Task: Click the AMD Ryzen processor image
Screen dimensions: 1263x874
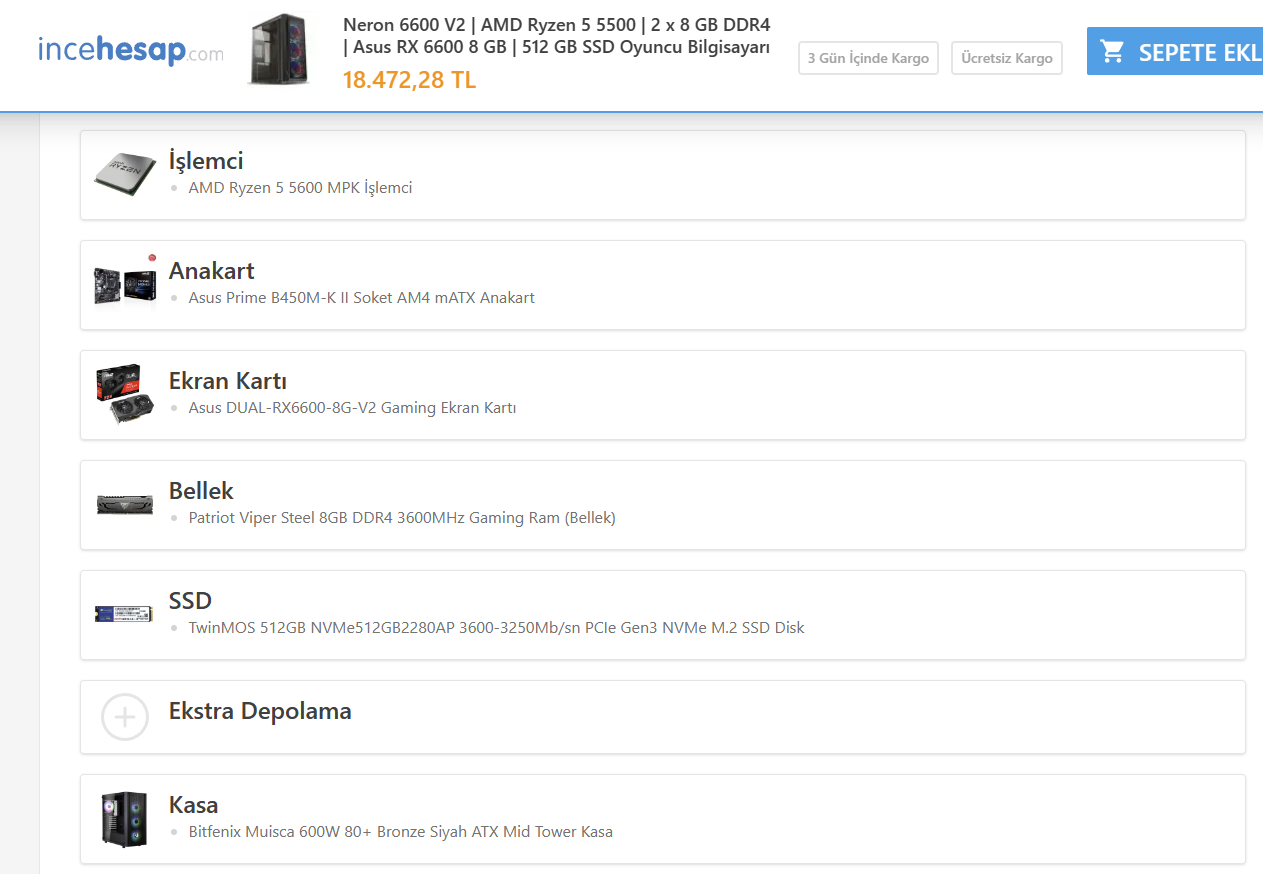Action: pyautogui.click(x=125, y=174)
